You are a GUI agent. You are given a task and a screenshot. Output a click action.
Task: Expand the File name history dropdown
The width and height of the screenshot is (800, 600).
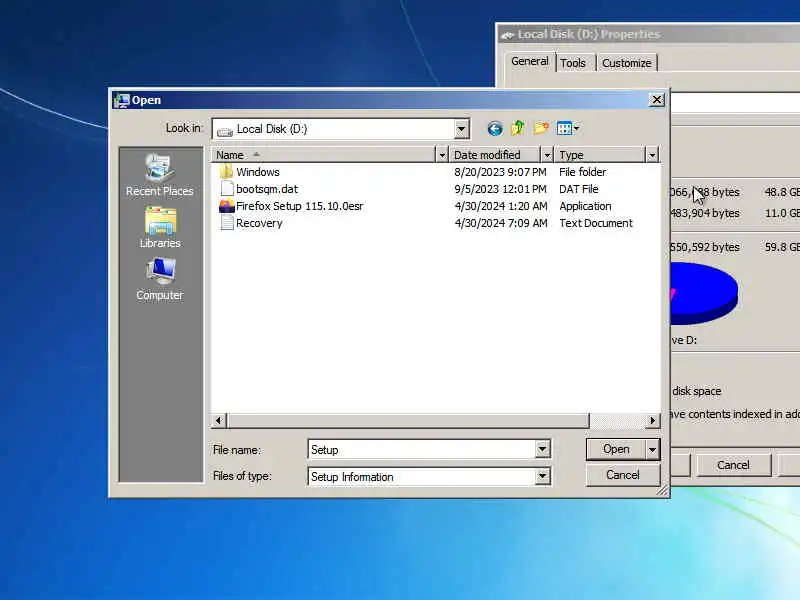click(x=542, y=449)
